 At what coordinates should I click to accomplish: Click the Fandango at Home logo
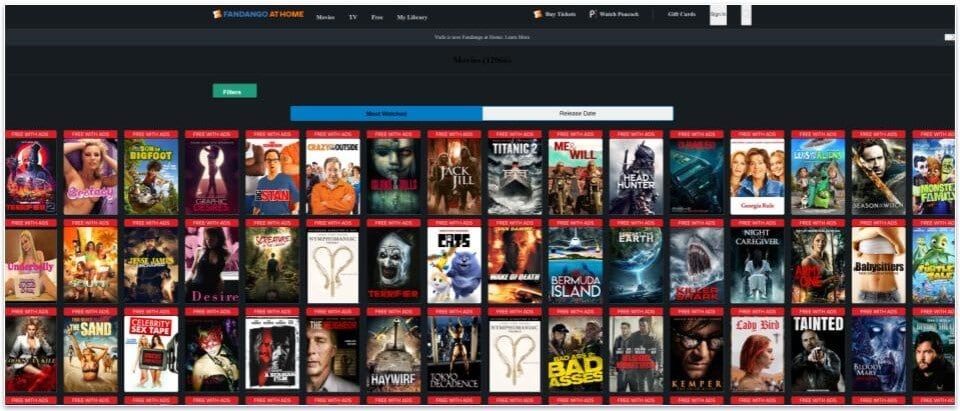258,14
